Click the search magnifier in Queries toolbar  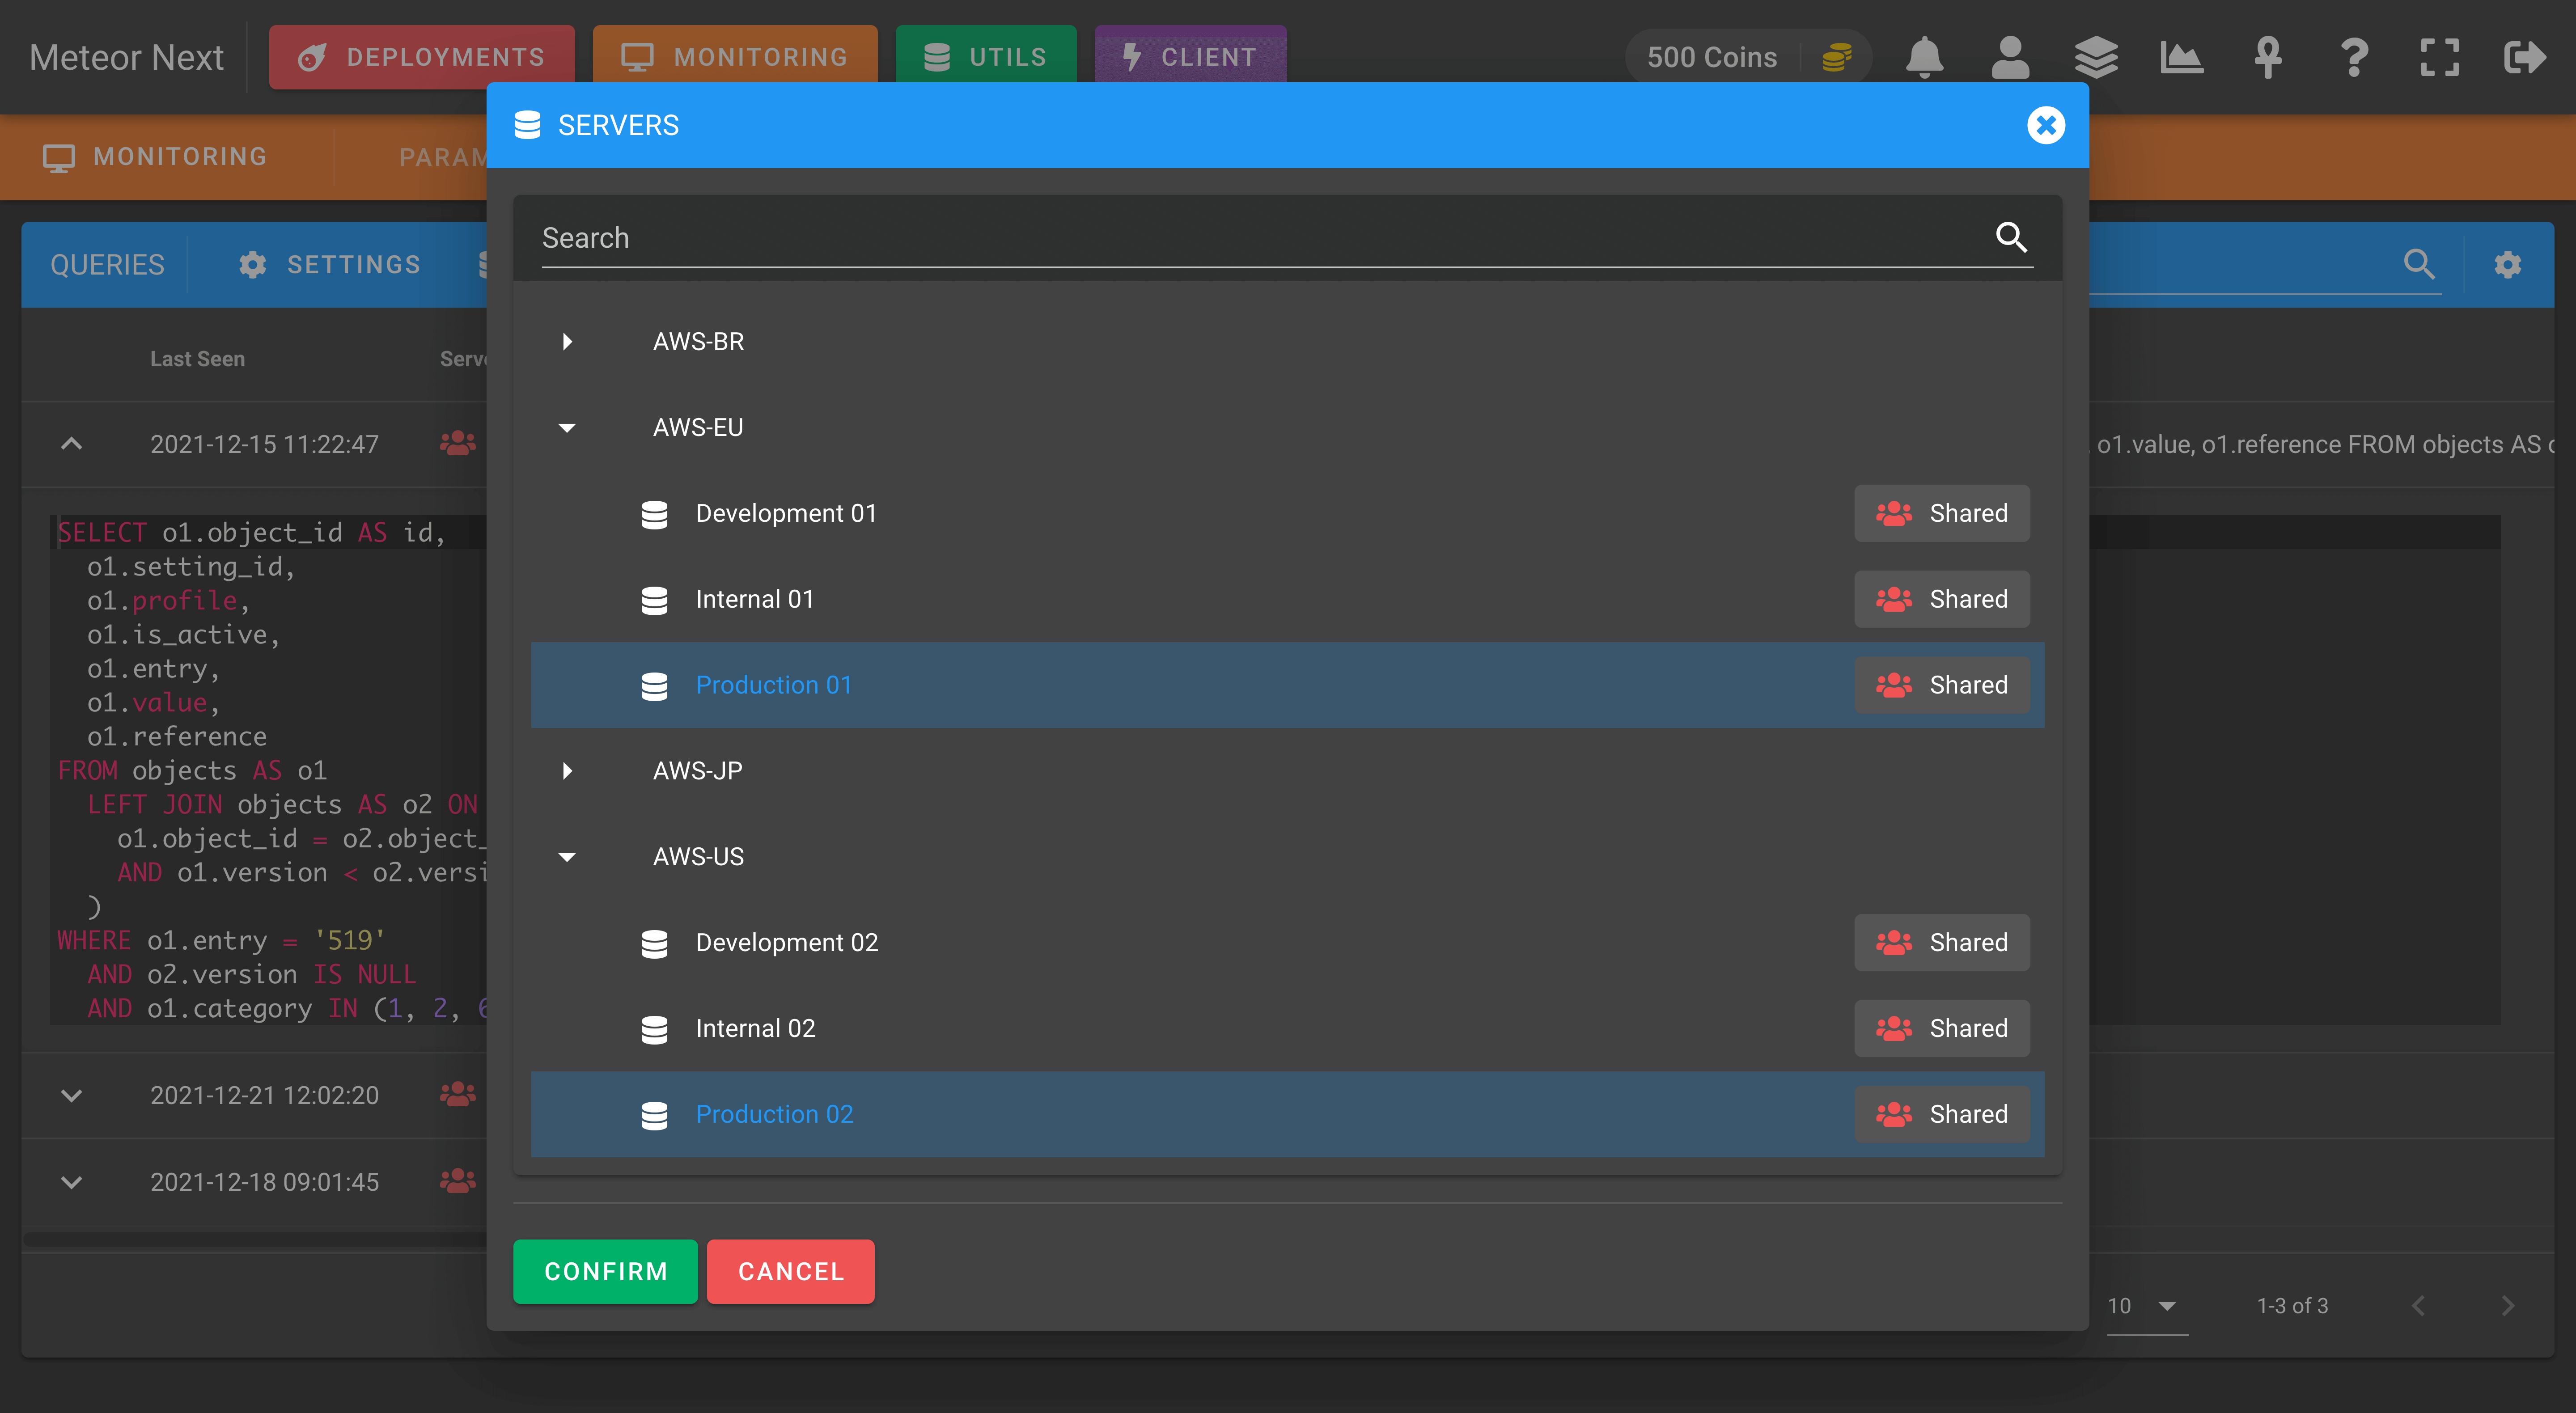2418,264
